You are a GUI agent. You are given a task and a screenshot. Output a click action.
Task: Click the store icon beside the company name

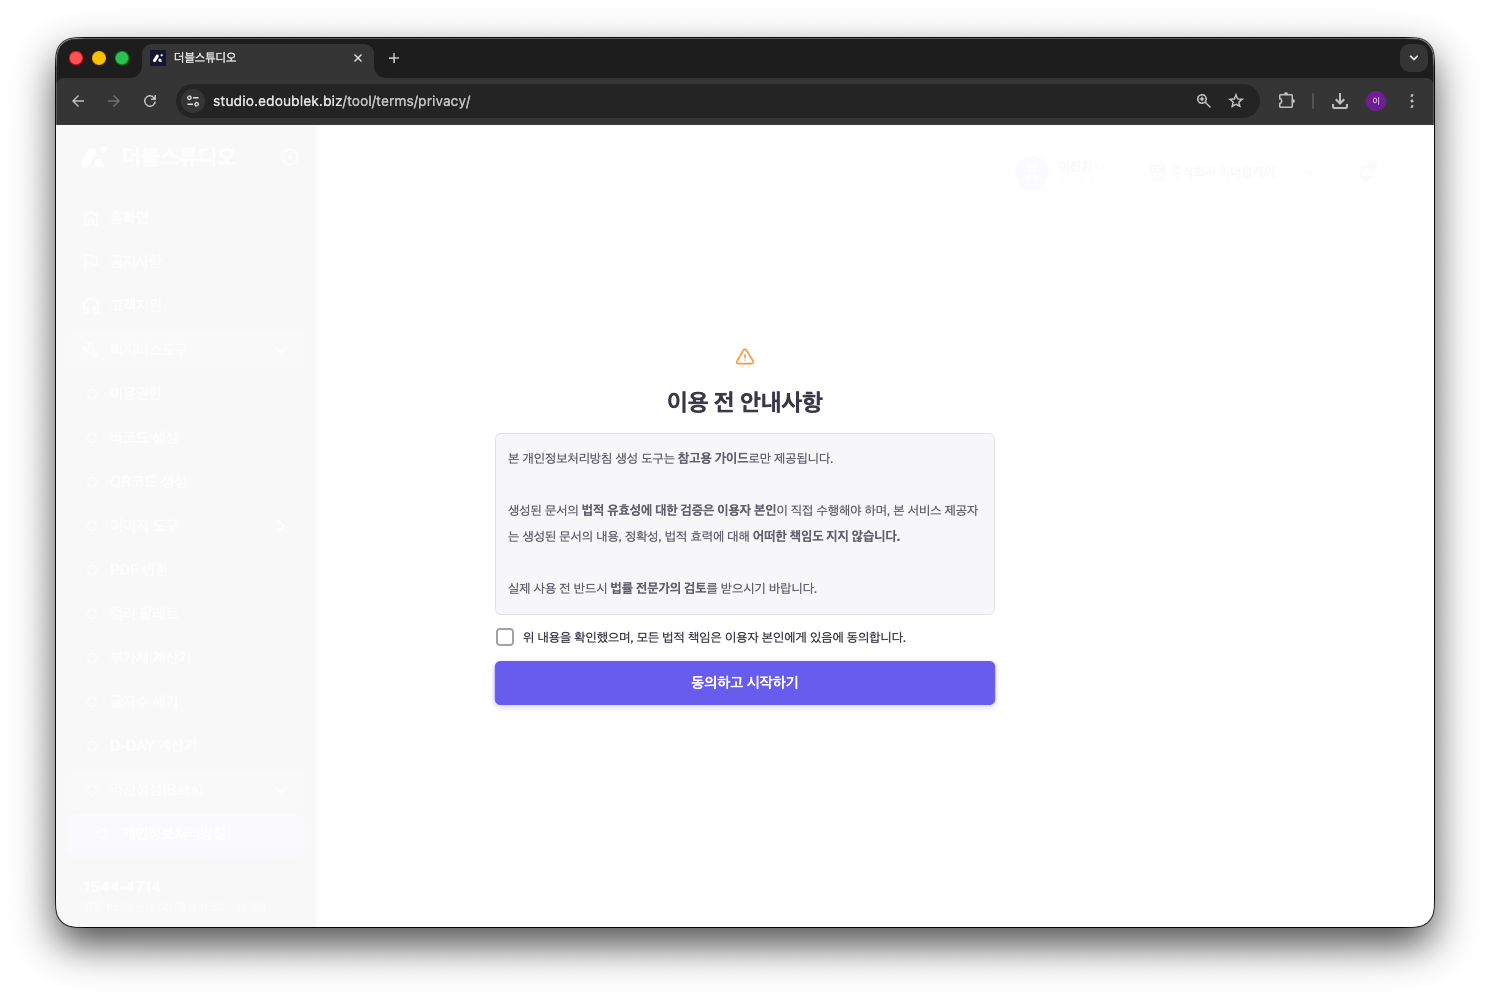[1157, 172]
